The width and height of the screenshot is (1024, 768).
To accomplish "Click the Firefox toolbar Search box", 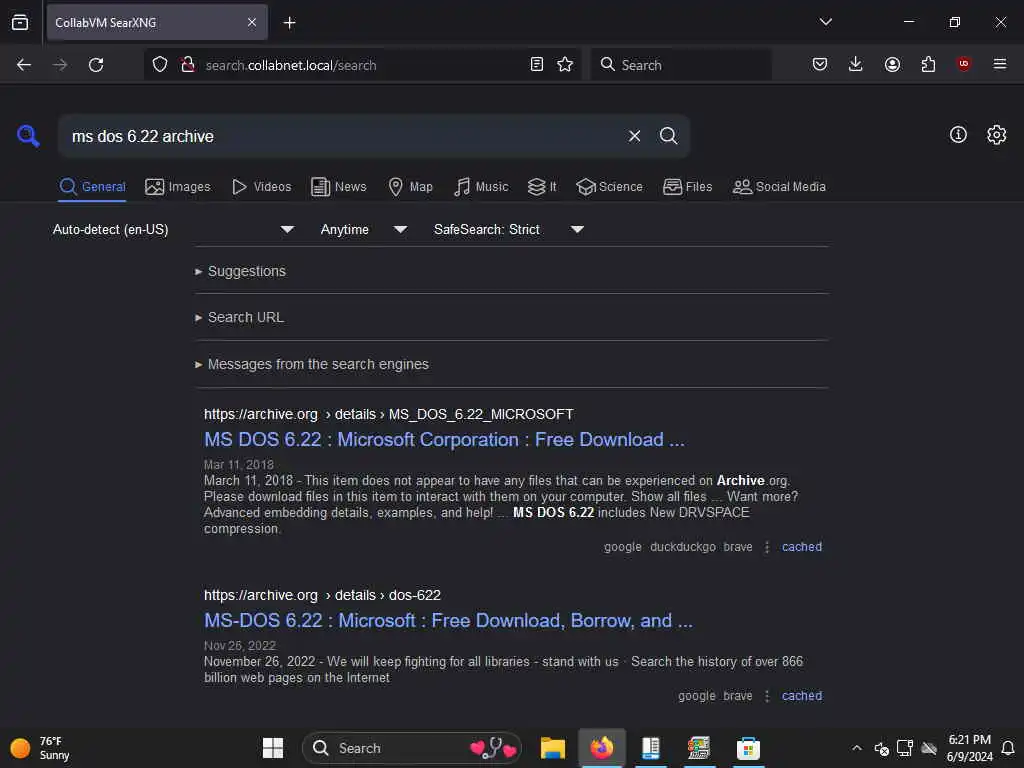I will 680,65.
